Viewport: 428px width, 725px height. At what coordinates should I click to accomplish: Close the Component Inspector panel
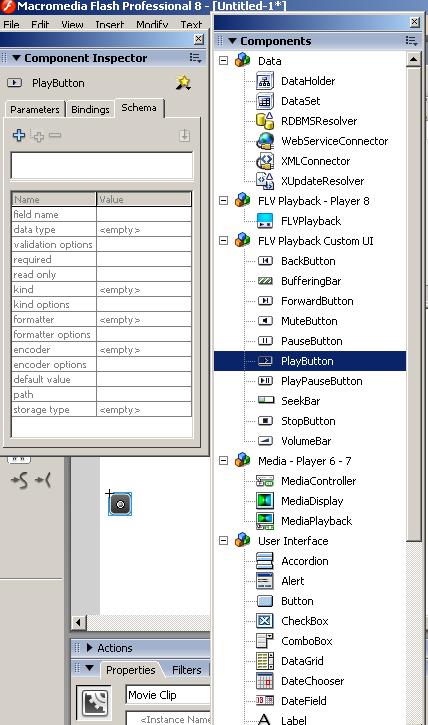[199, 39]
